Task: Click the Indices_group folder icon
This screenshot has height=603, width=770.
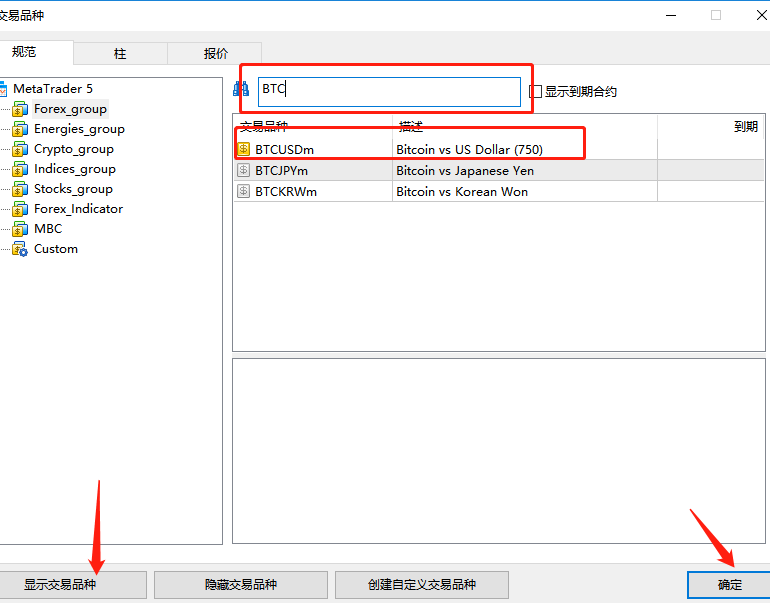Action: click(20, 169)
